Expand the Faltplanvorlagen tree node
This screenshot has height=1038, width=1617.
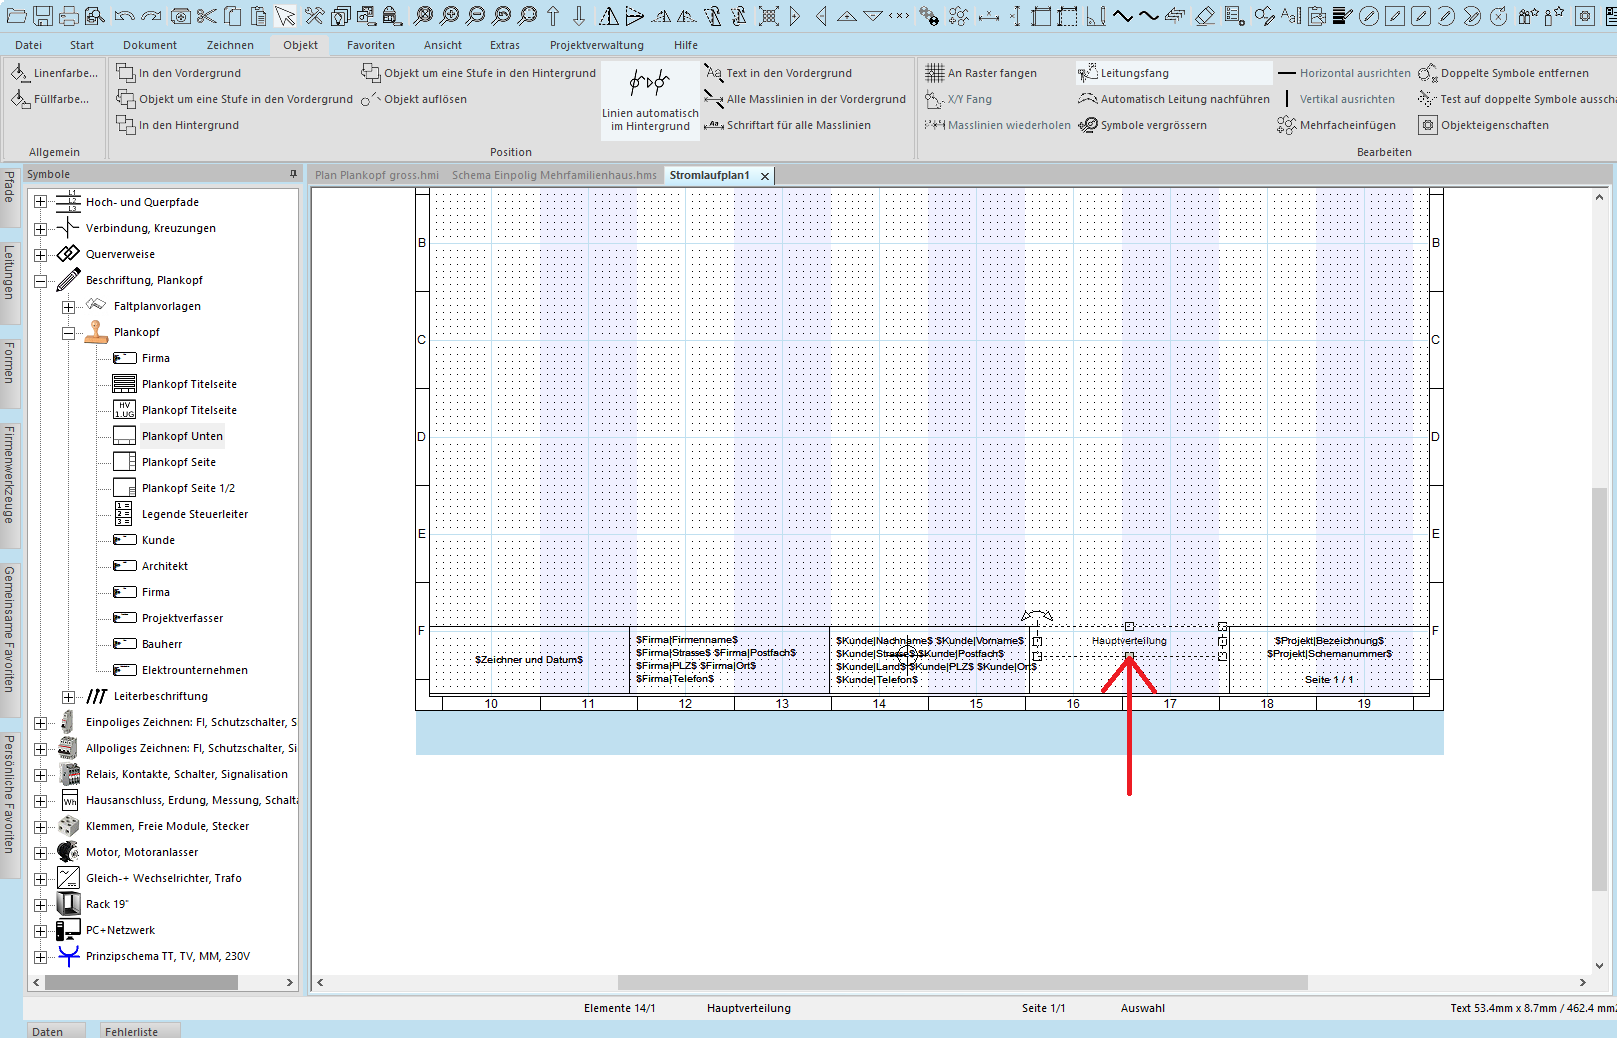coord(68,307)
